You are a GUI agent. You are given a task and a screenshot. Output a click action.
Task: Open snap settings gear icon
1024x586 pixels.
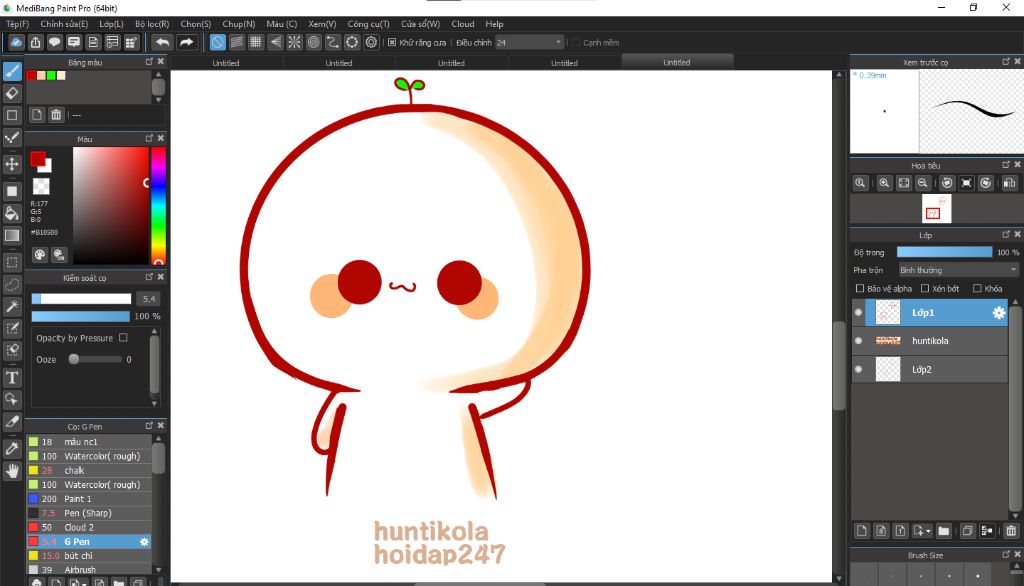pyautogui.click(x=372, y=42)
